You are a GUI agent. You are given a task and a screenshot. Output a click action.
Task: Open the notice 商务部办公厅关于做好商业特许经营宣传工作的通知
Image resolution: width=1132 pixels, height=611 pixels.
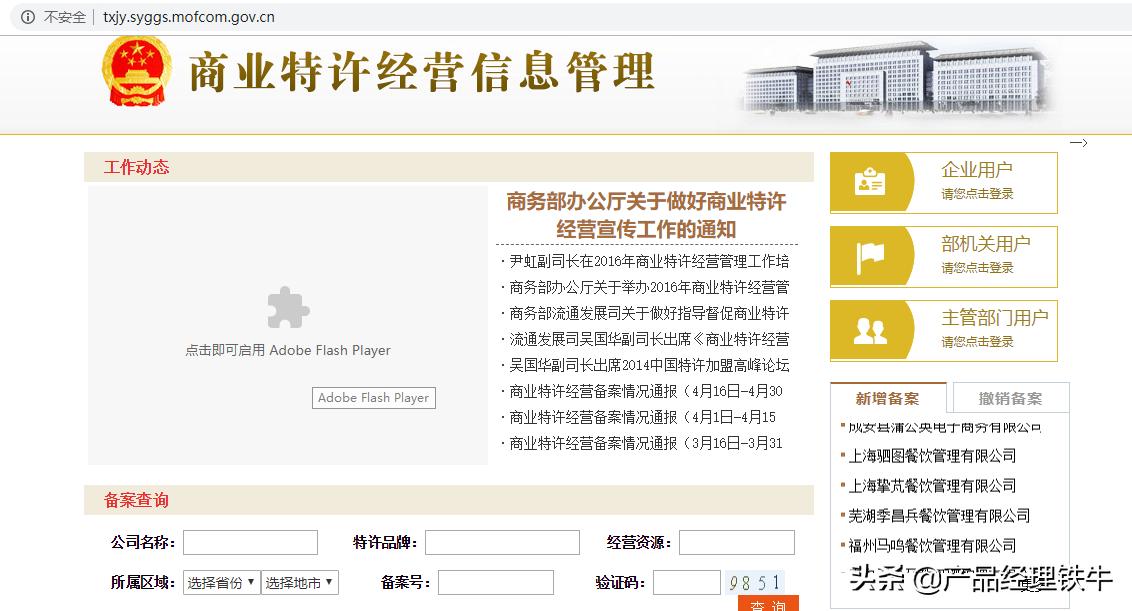coord(644,215)
